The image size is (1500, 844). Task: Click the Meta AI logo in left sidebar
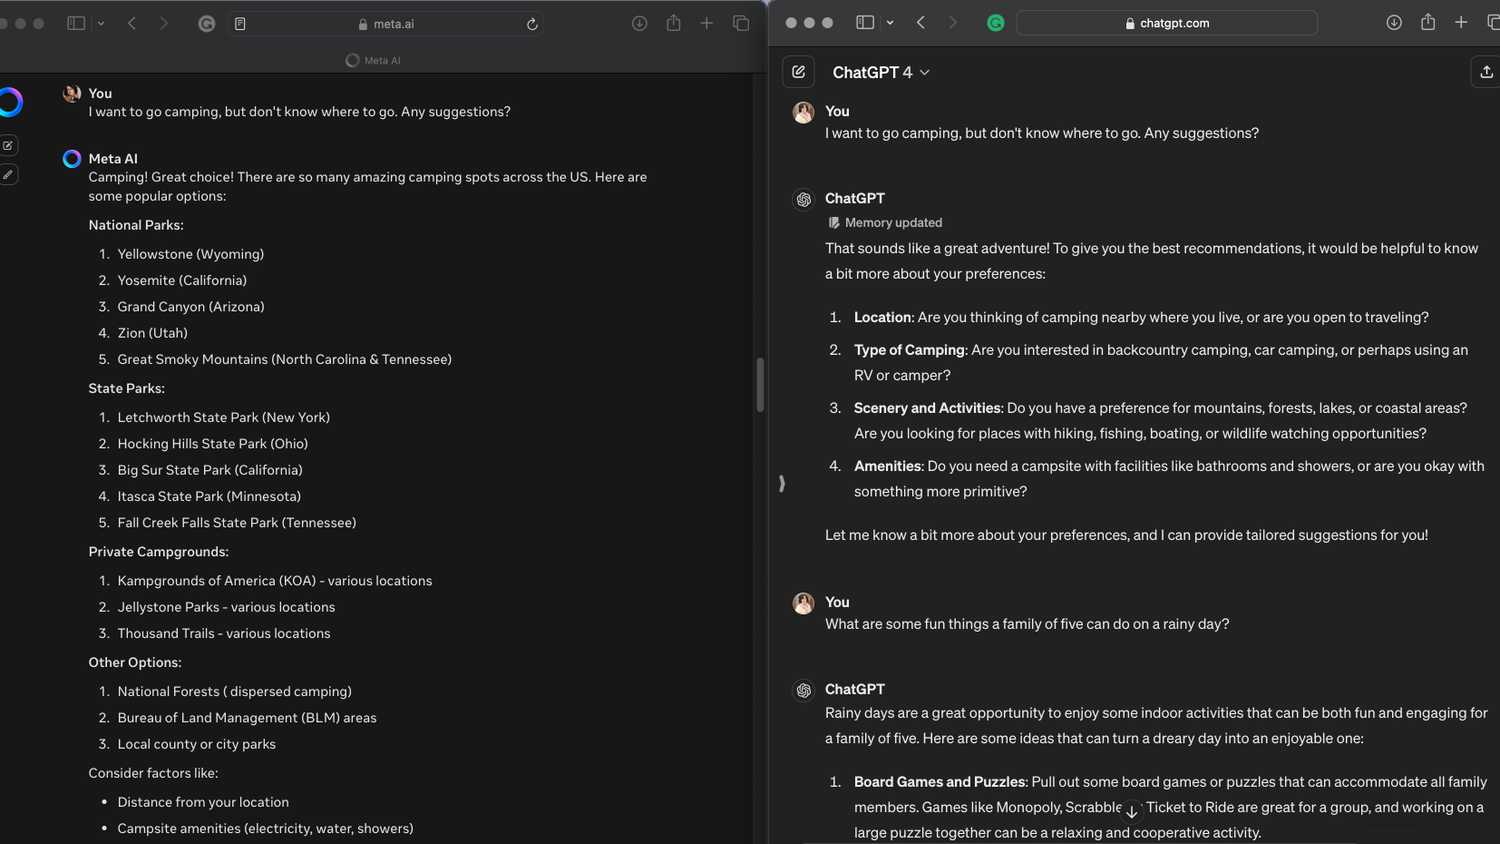click(x=10, y=102)
